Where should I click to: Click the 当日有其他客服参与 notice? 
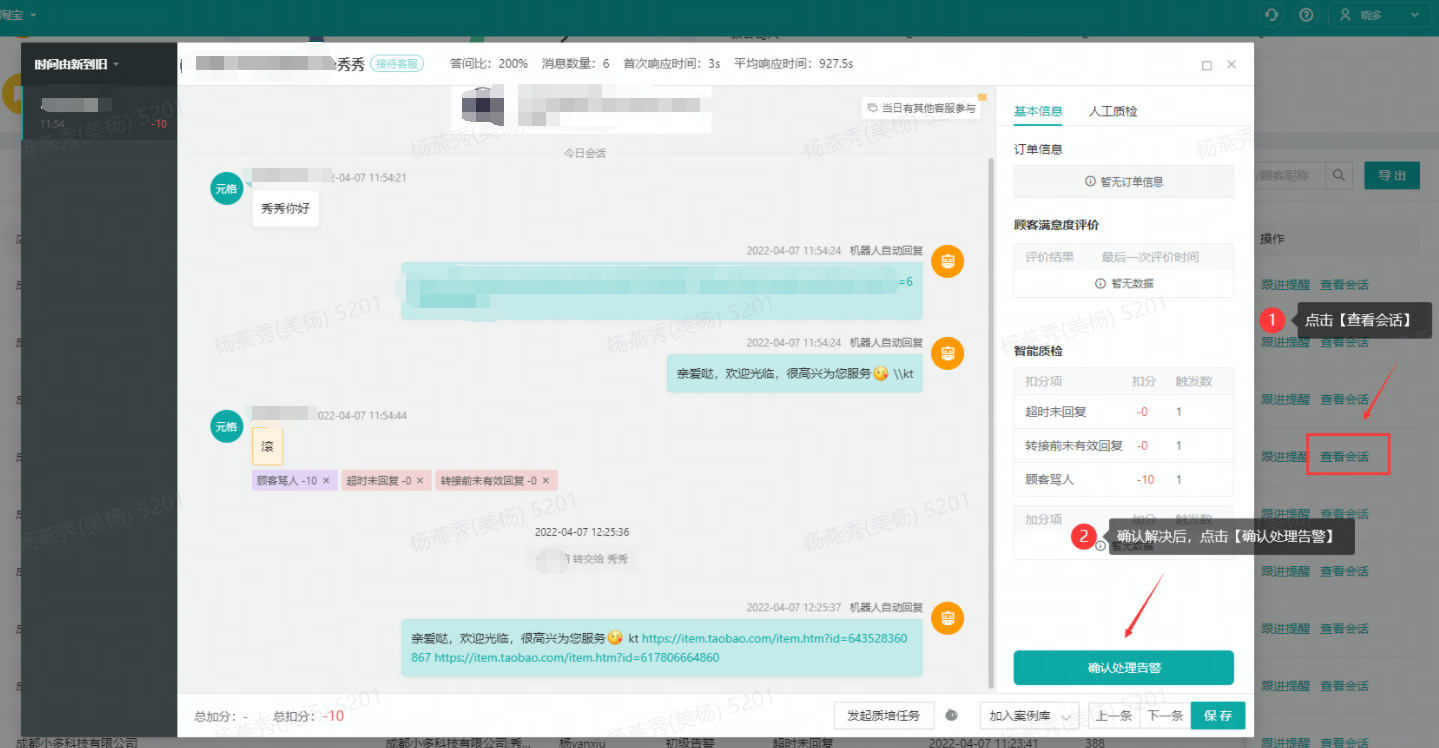tap(920, 108)
